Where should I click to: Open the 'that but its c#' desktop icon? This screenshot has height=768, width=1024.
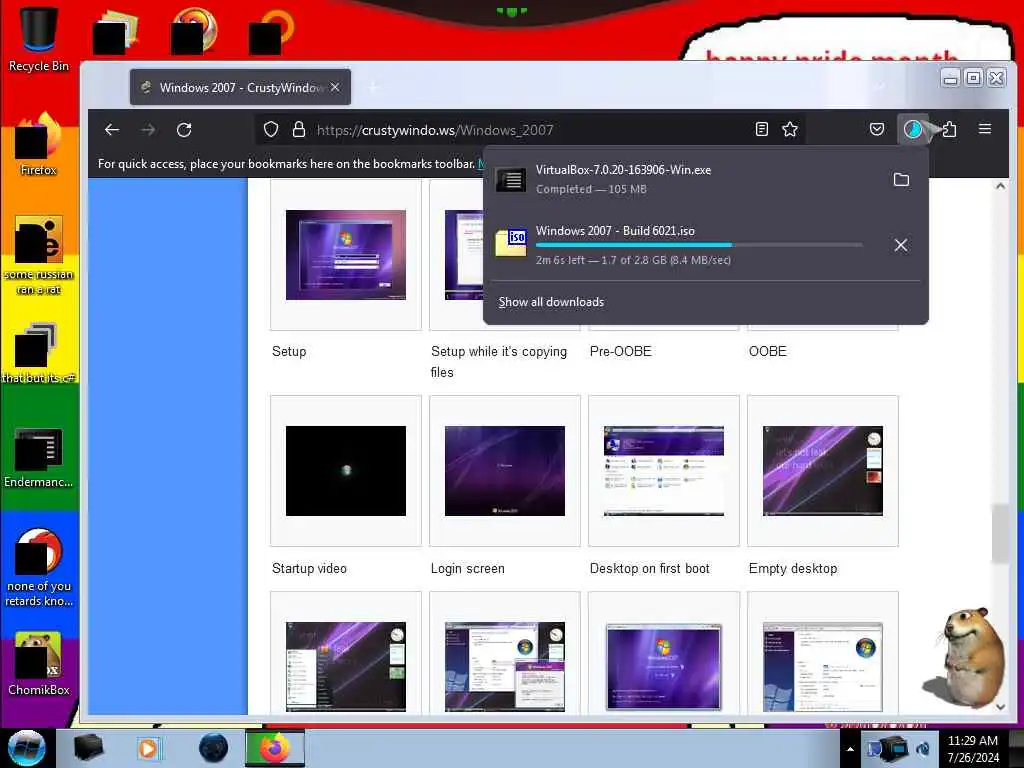[x=39, y=353]
